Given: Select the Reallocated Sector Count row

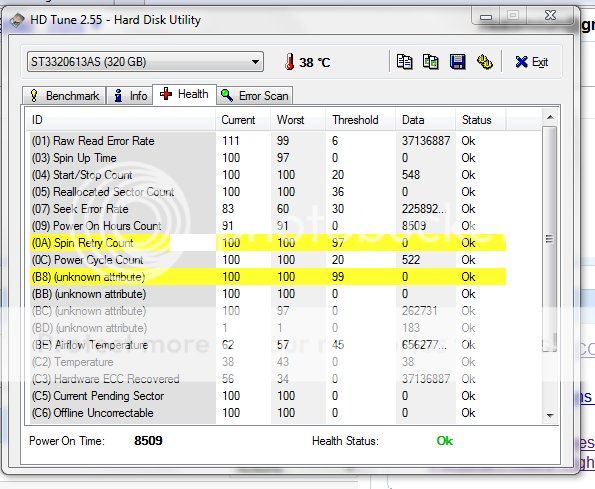Looking at the screenshot, I should 268,192.
